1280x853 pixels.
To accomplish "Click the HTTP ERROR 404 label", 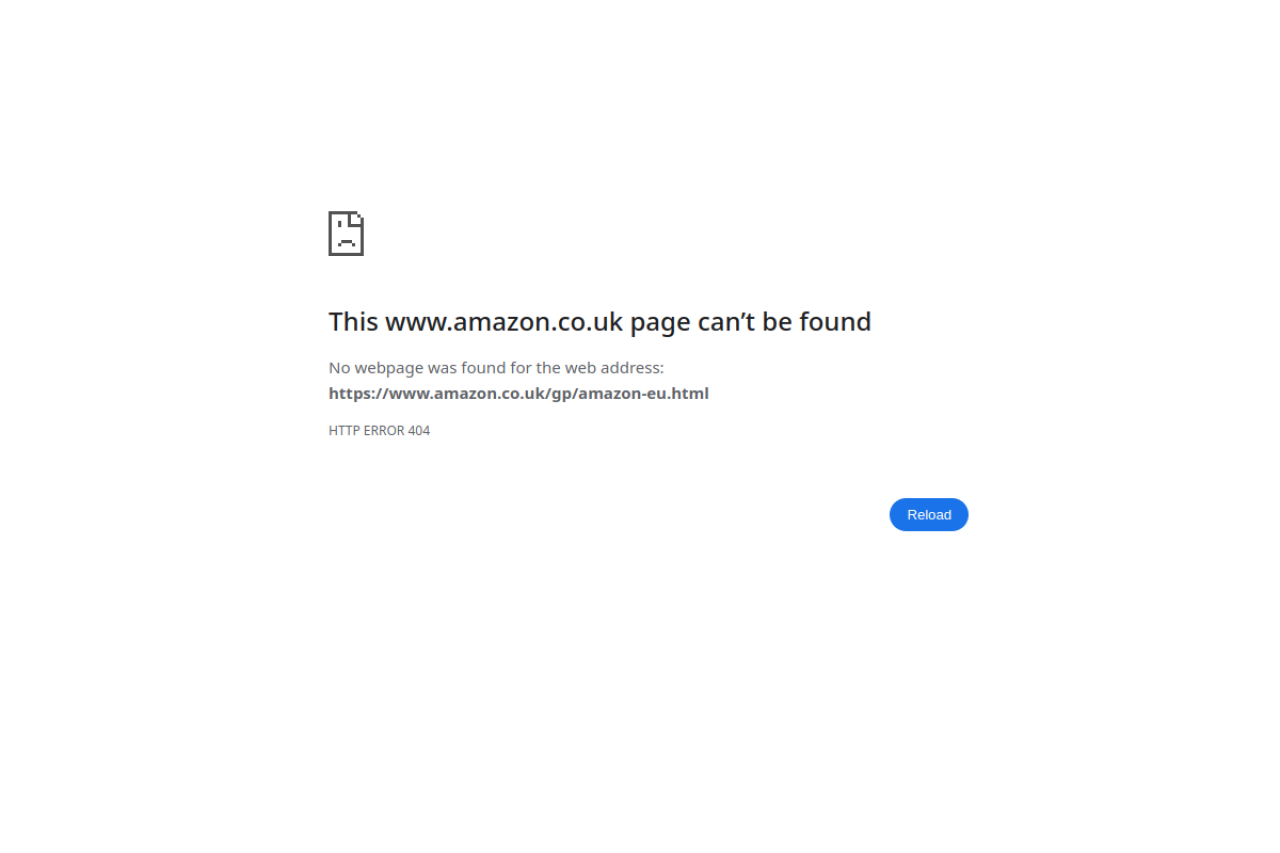I will pyautogui.click(x=379, y=431).
